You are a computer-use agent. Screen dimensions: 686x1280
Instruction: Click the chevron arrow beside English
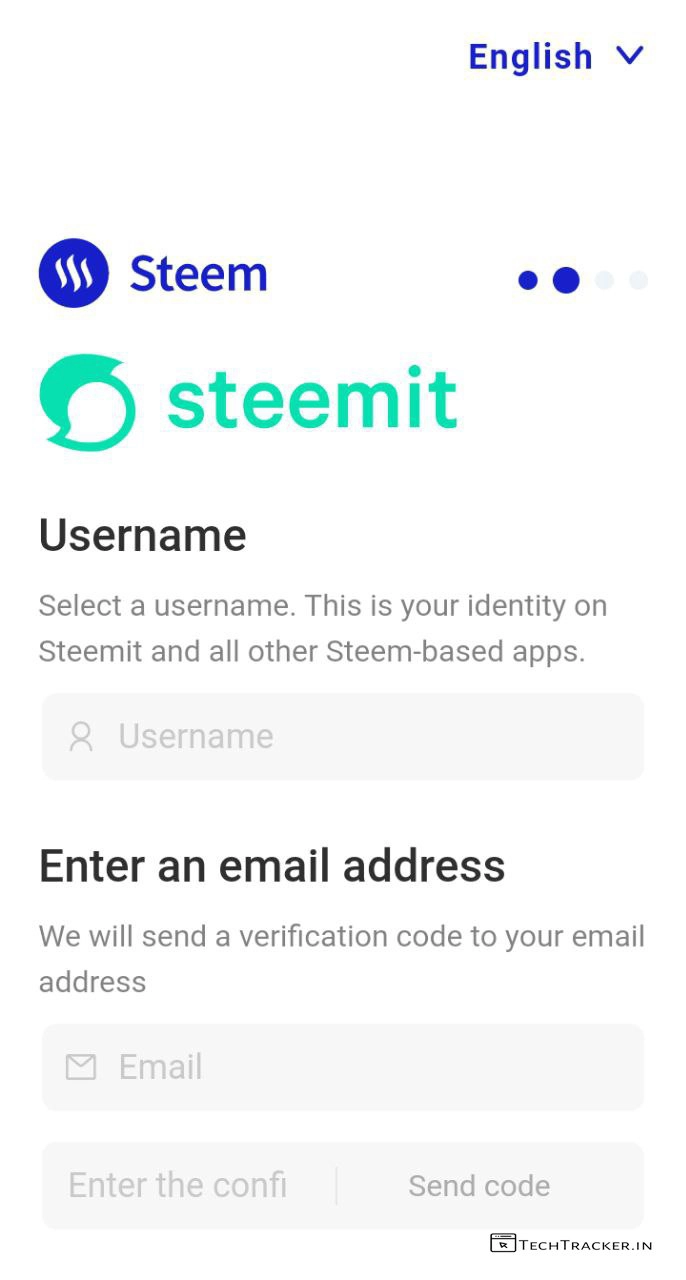pos(629,54)
